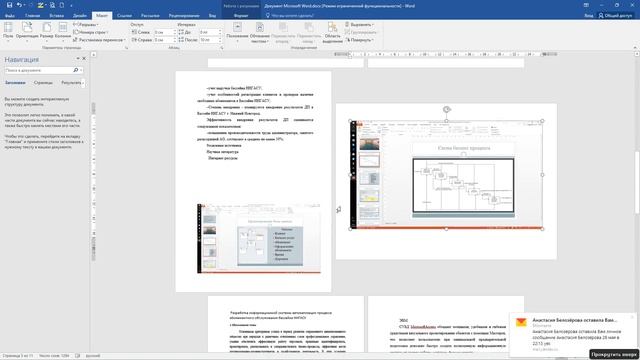Click the Общий доступ (Share) button
This screenshot has height=360, width=640.
click(x=616, y=16)
